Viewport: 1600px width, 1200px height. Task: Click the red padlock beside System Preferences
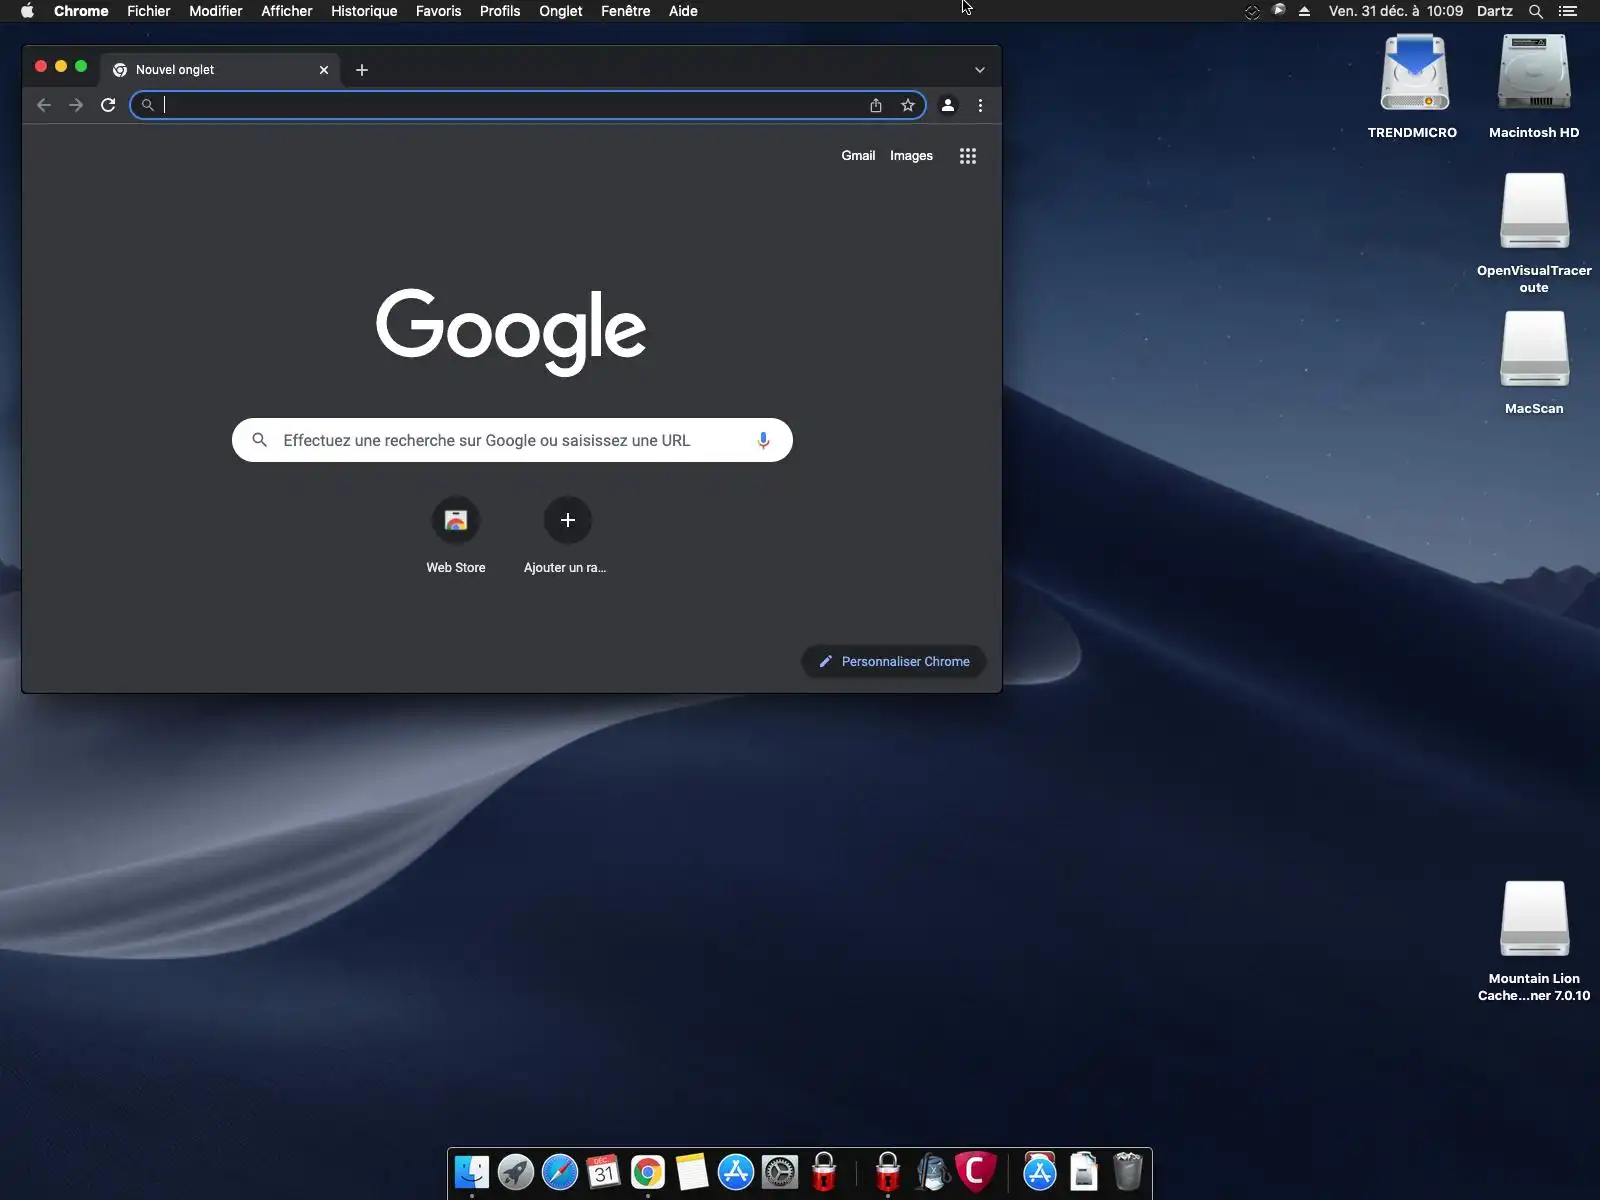point(824,1172)
